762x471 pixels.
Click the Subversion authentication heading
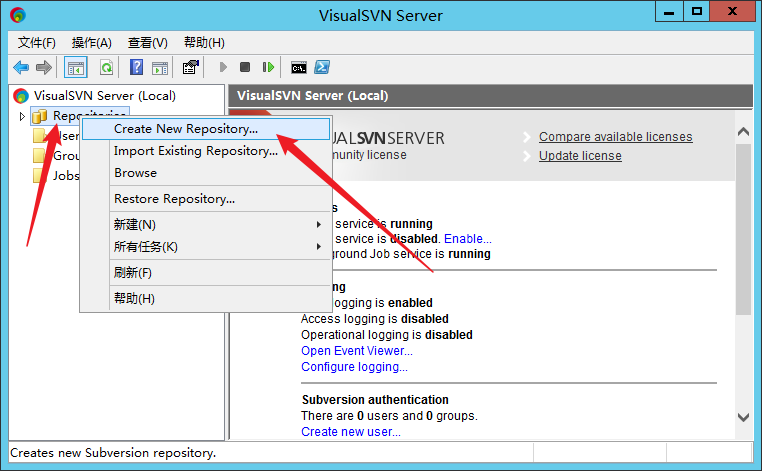point(375,400)
